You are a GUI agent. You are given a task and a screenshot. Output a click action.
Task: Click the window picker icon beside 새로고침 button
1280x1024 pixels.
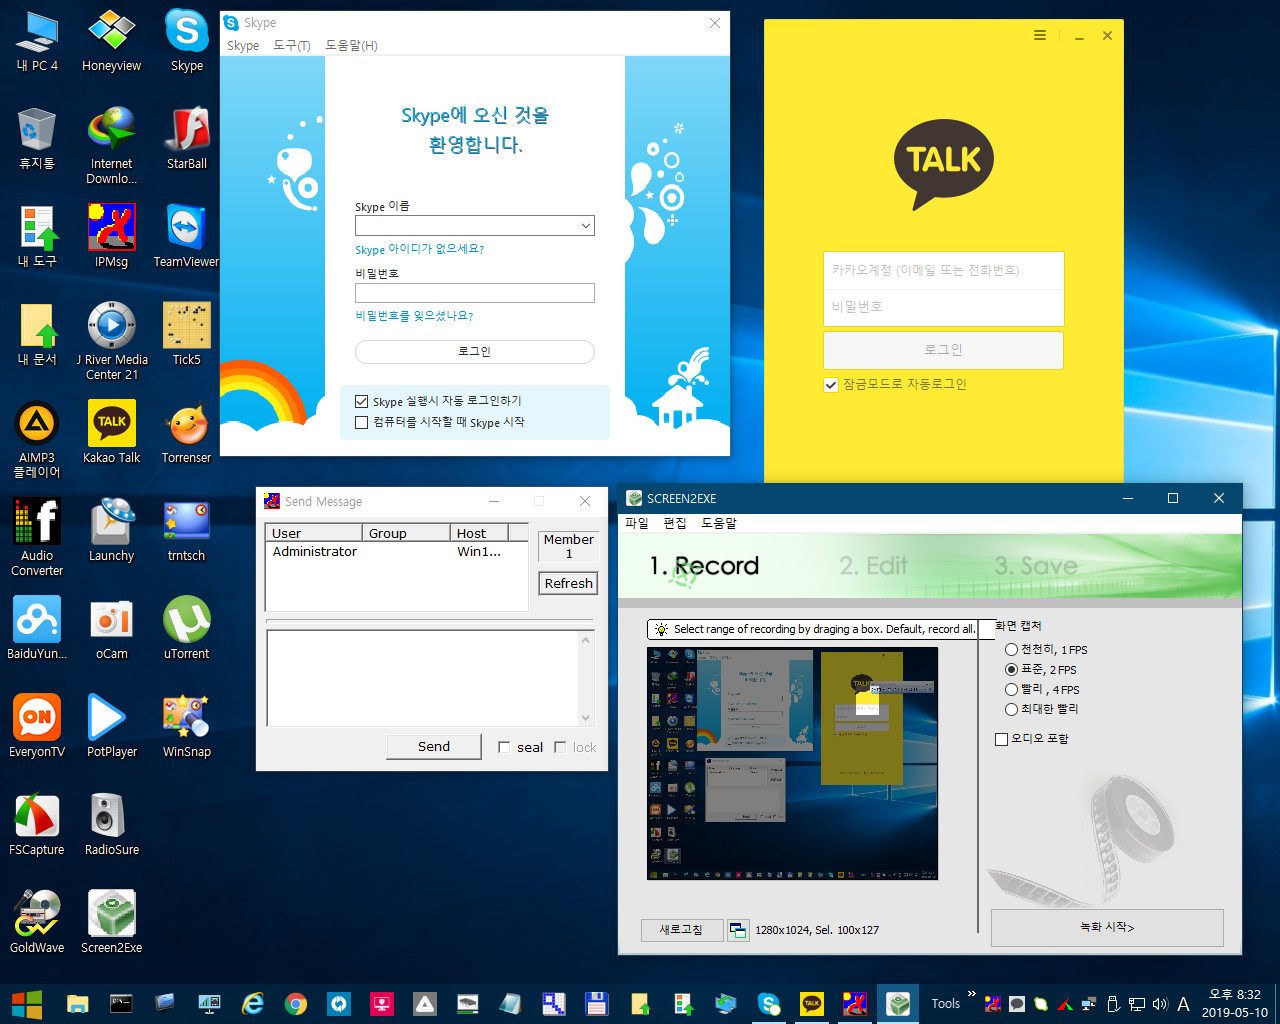pos(737,930)
